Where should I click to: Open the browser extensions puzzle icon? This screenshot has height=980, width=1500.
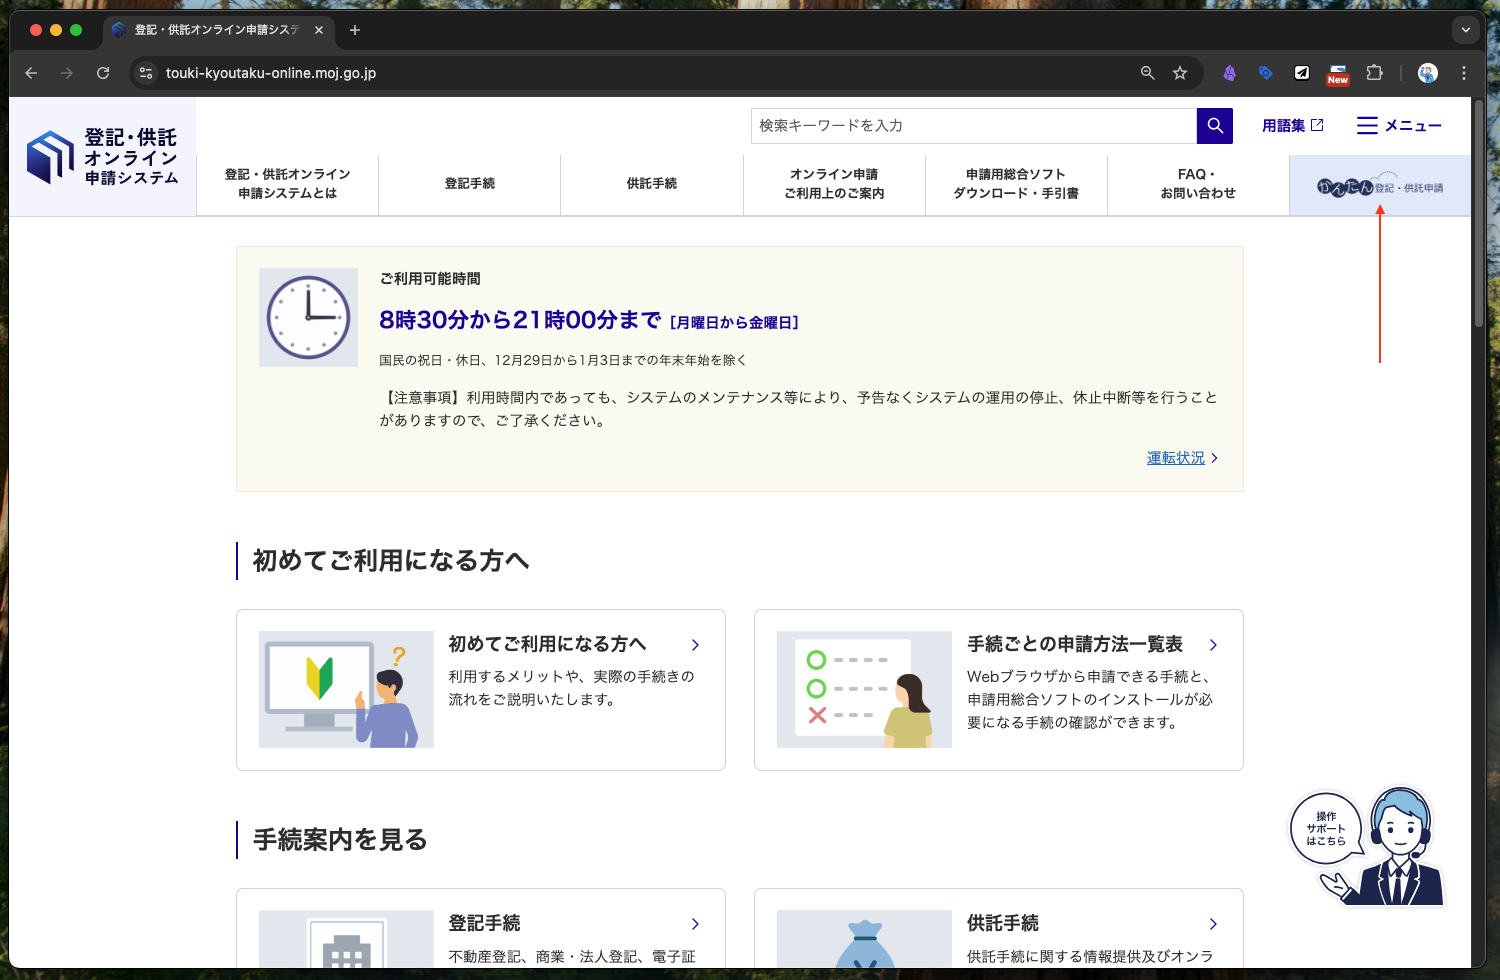1374,73
